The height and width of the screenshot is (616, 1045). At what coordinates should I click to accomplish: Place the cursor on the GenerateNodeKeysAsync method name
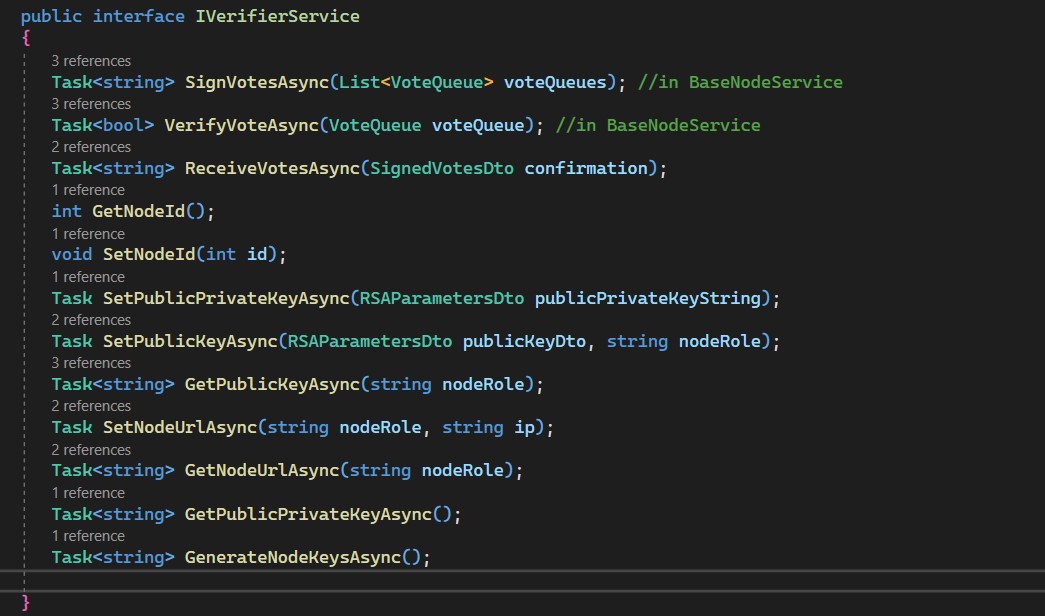coord(292,557)
